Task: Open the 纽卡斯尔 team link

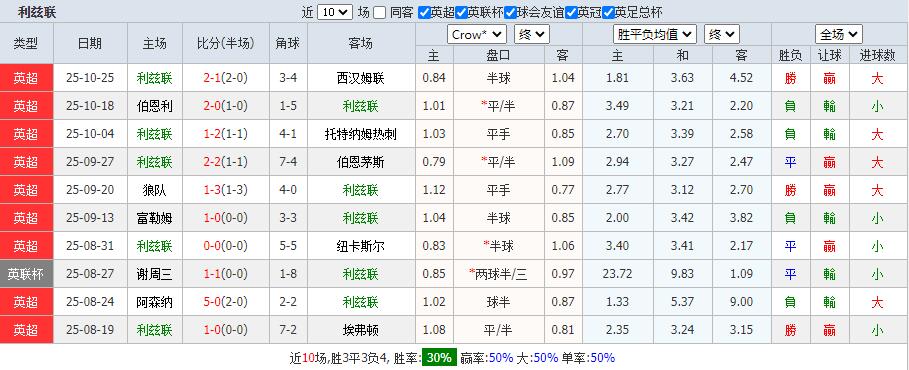Action: point(361,246)
